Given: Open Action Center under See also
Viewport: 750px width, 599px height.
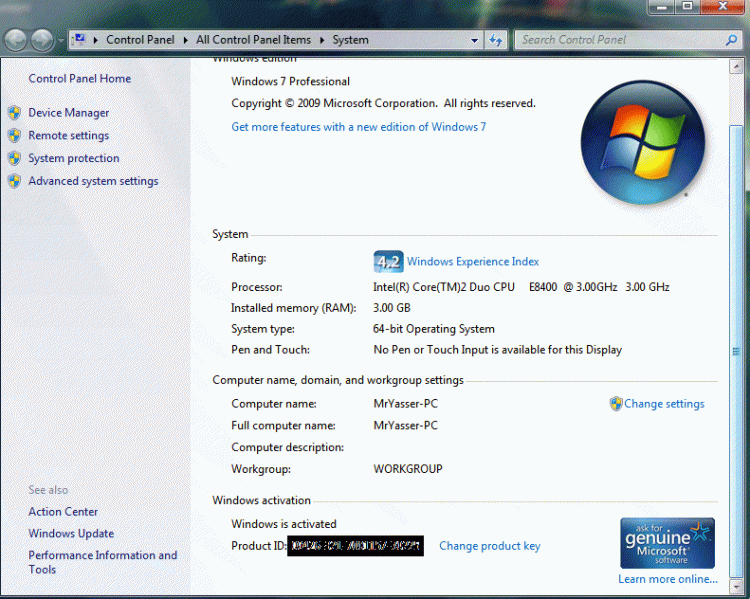Looking at the screenshot, I should (63, 512).
